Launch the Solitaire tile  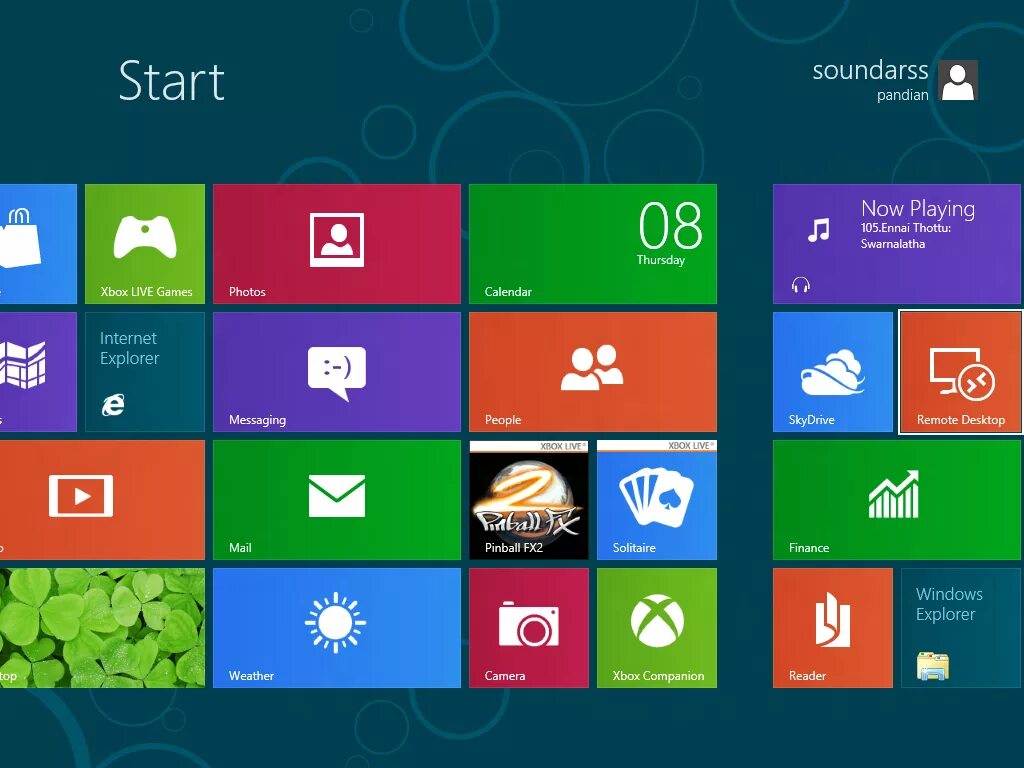tap(657, 500)
